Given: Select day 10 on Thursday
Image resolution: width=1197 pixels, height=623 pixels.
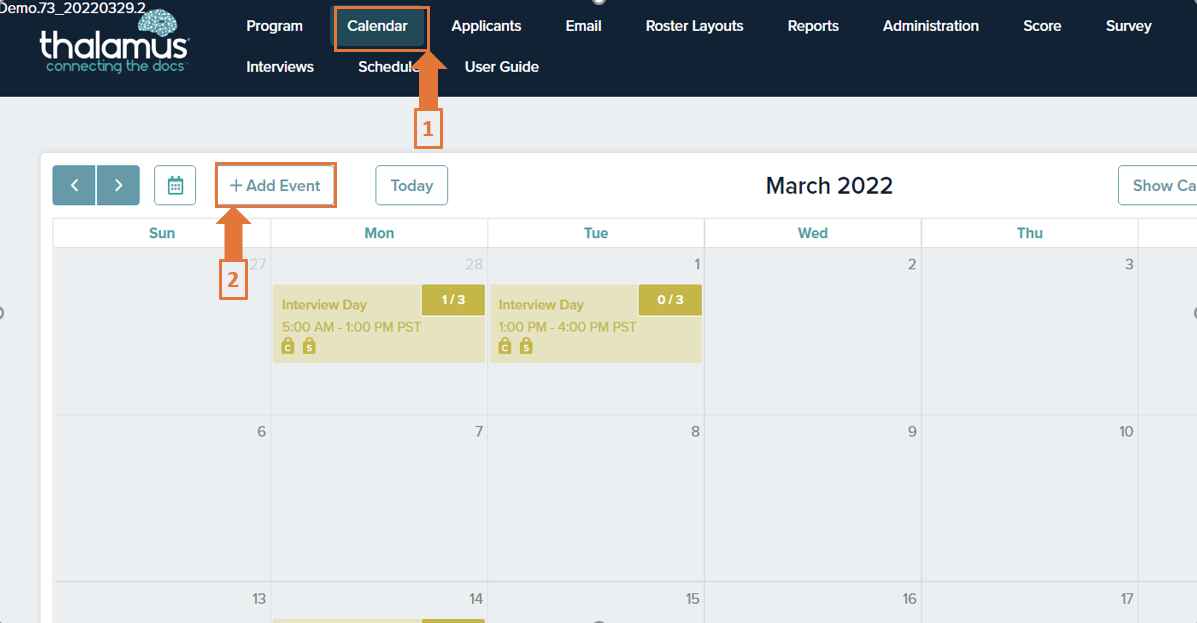Looking at the screenshot, I should (1126, 431).
